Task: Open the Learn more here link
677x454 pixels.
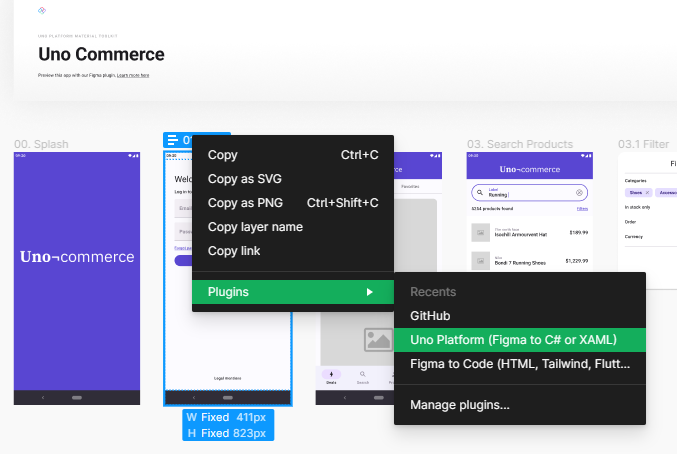Action: point(133,76)
